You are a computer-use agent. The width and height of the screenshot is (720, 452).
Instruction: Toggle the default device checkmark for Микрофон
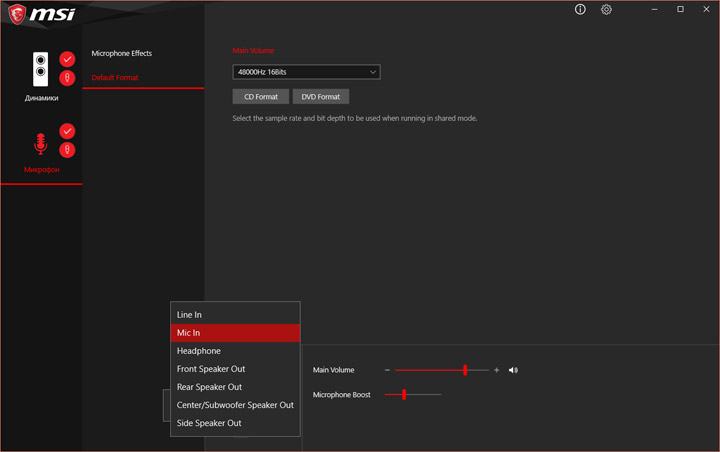[x=67, y=131]
